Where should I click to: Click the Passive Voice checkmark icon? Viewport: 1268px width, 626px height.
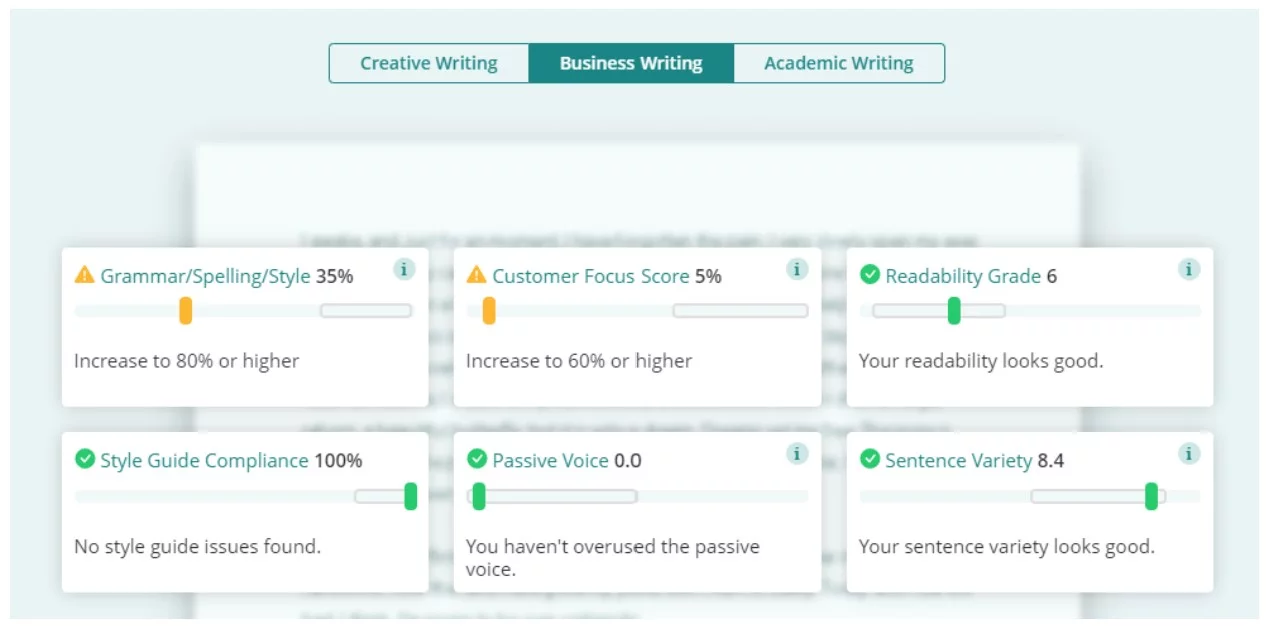[x=475, y=461]
